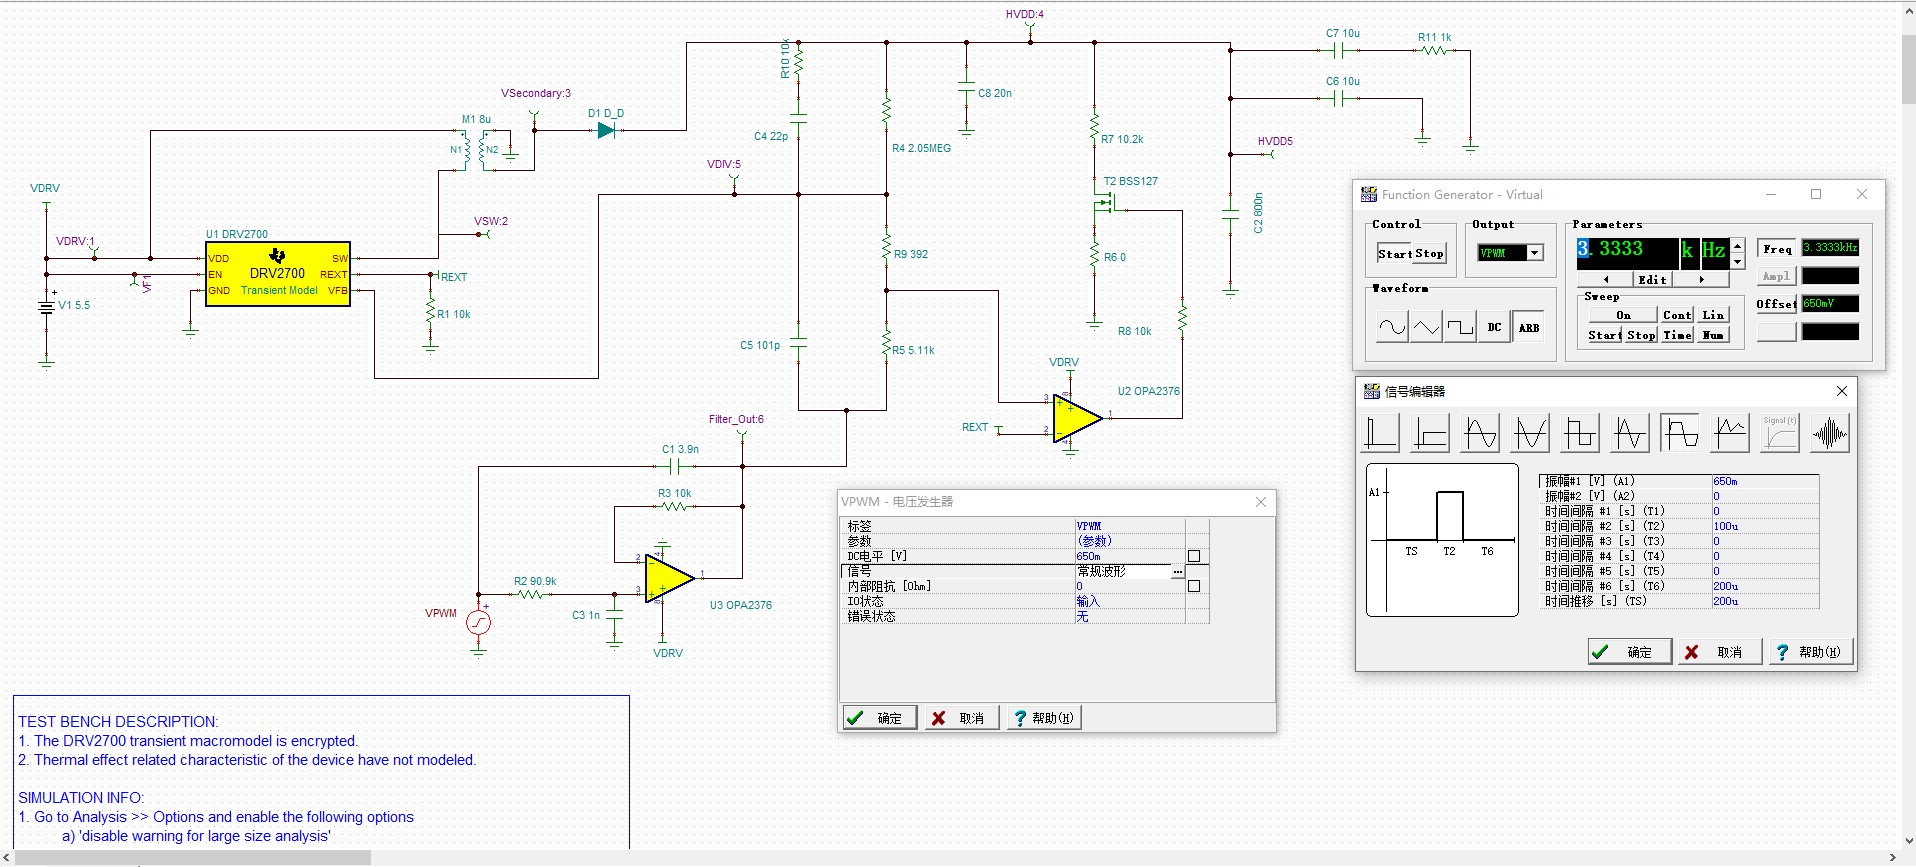Select sweep Stop parameter

1641,335
